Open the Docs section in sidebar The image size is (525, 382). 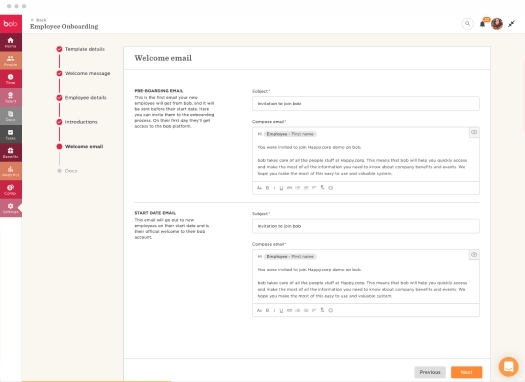11,116
